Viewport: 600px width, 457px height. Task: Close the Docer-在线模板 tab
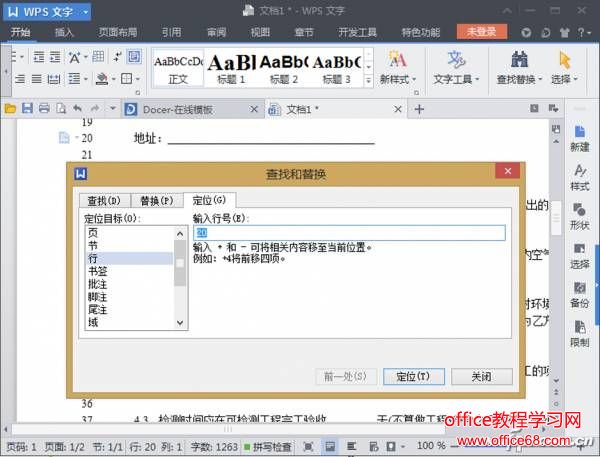(x=254, y=109)
